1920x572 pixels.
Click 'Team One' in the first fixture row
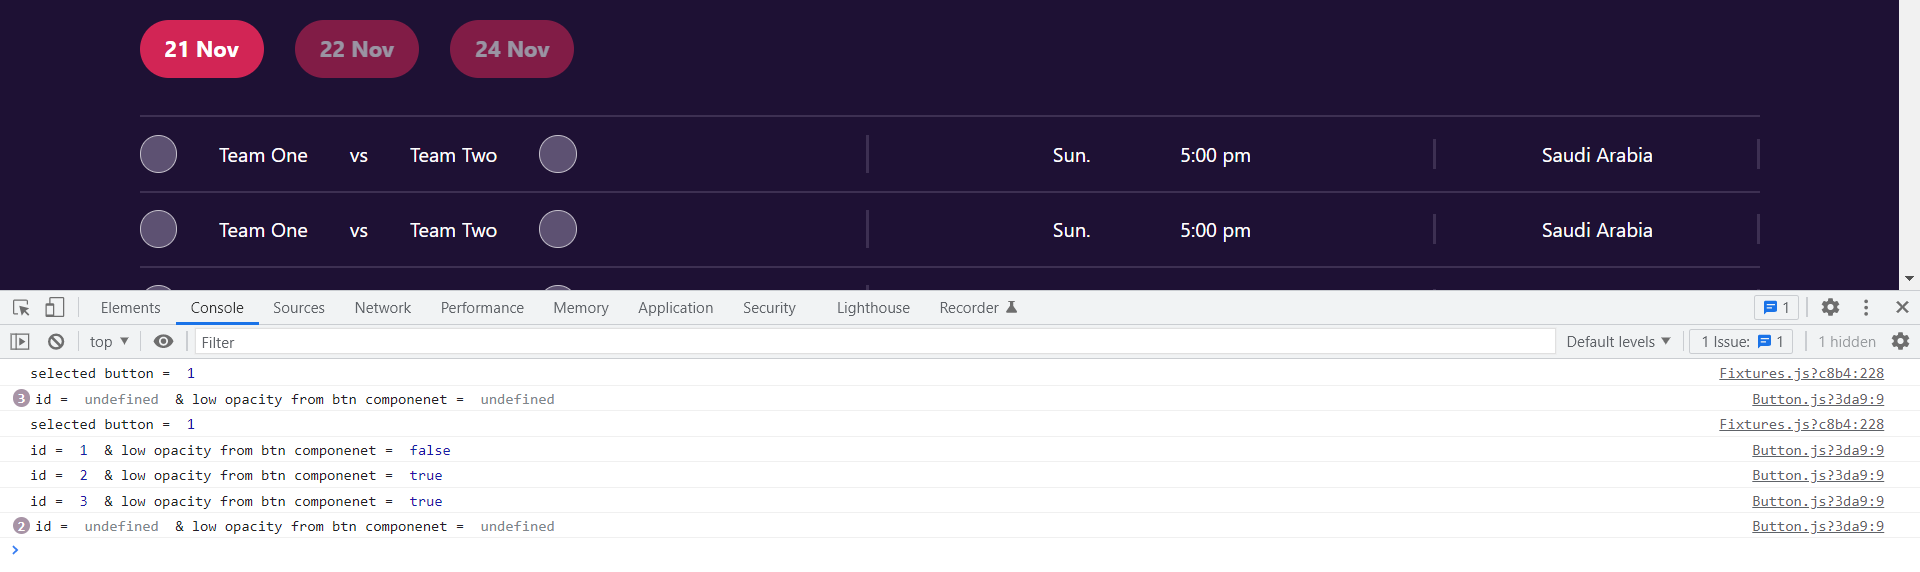[x=263, y=155]
